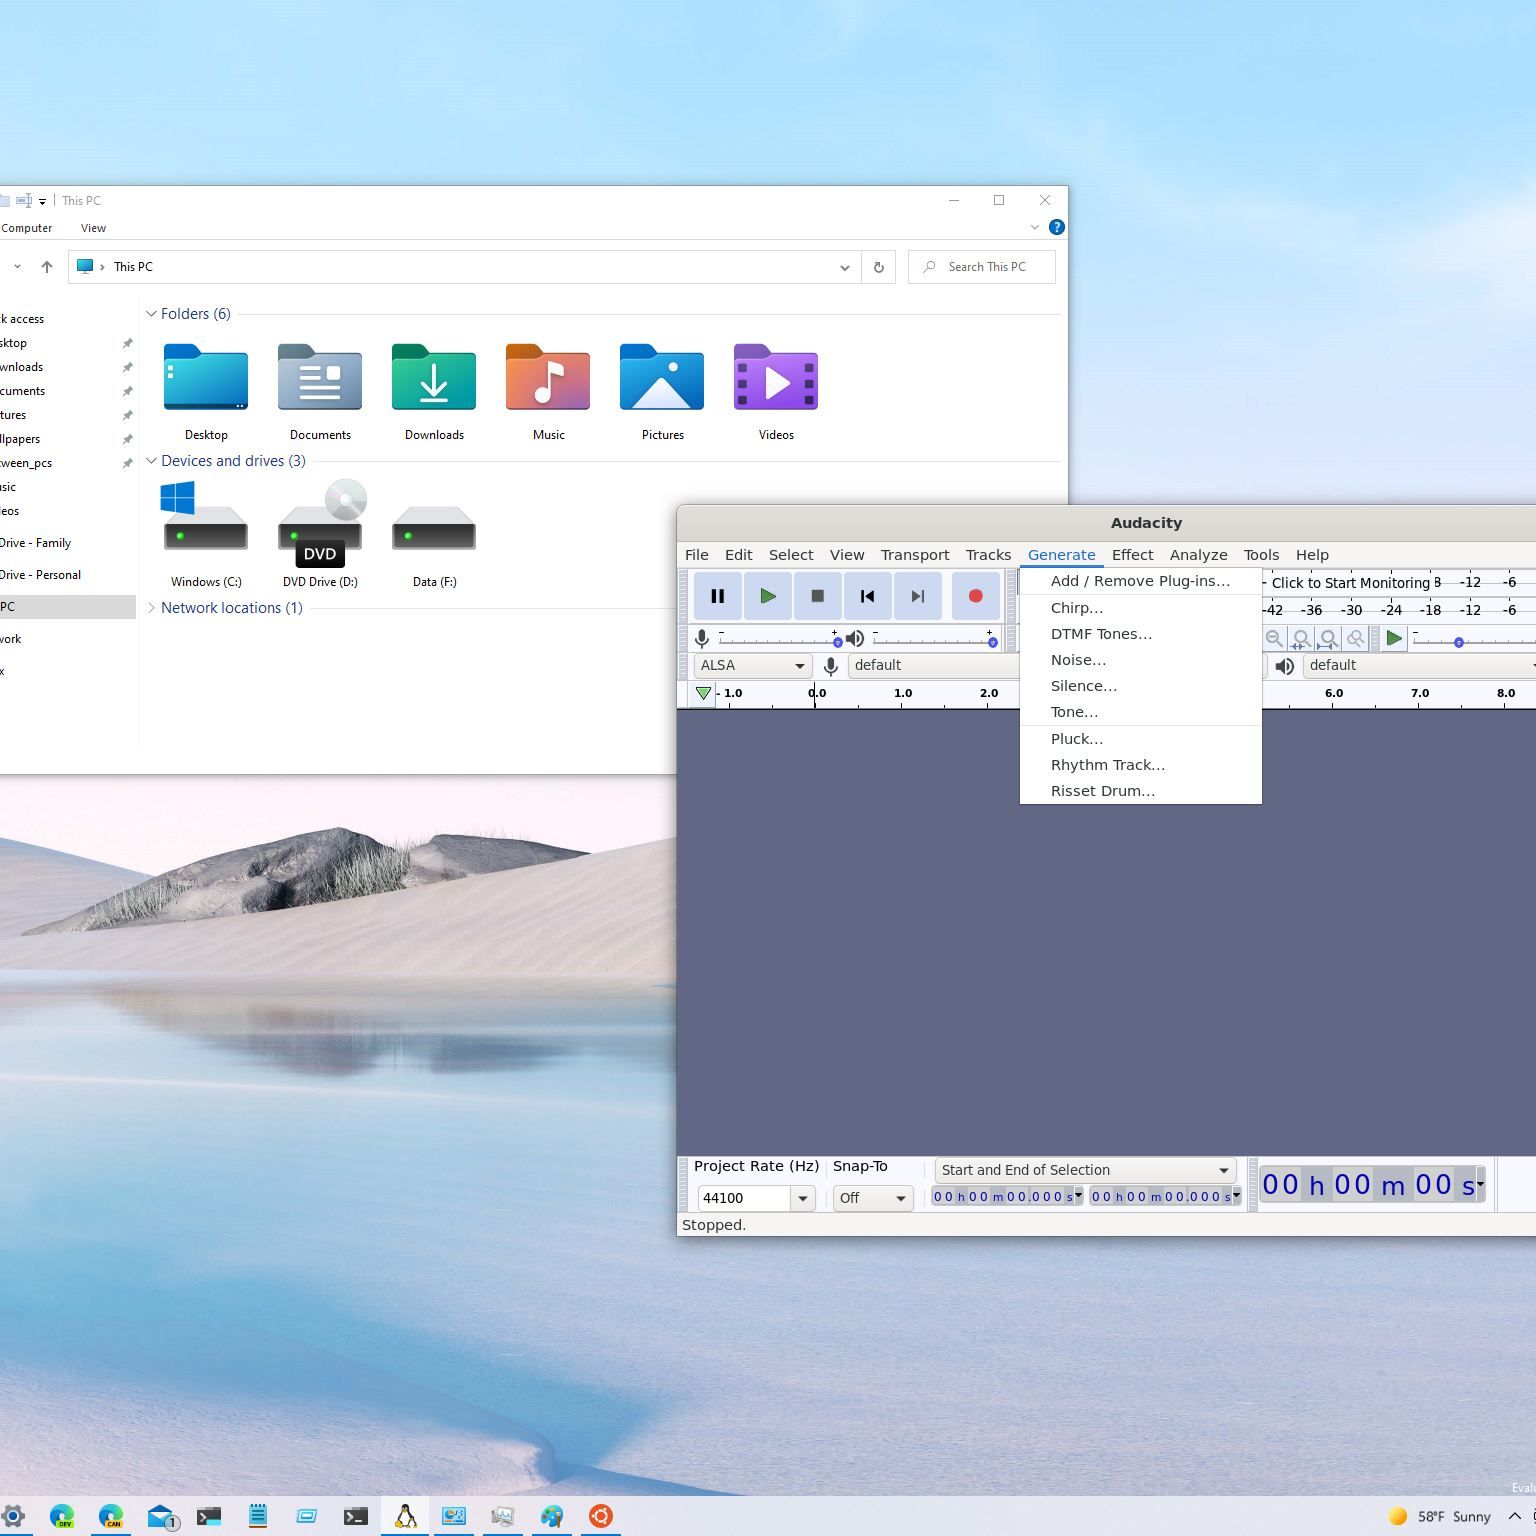Select Rhythm Track... in the Generate menu
This screenshot has height=1536, width=1536.
[x=1140, y=765]
